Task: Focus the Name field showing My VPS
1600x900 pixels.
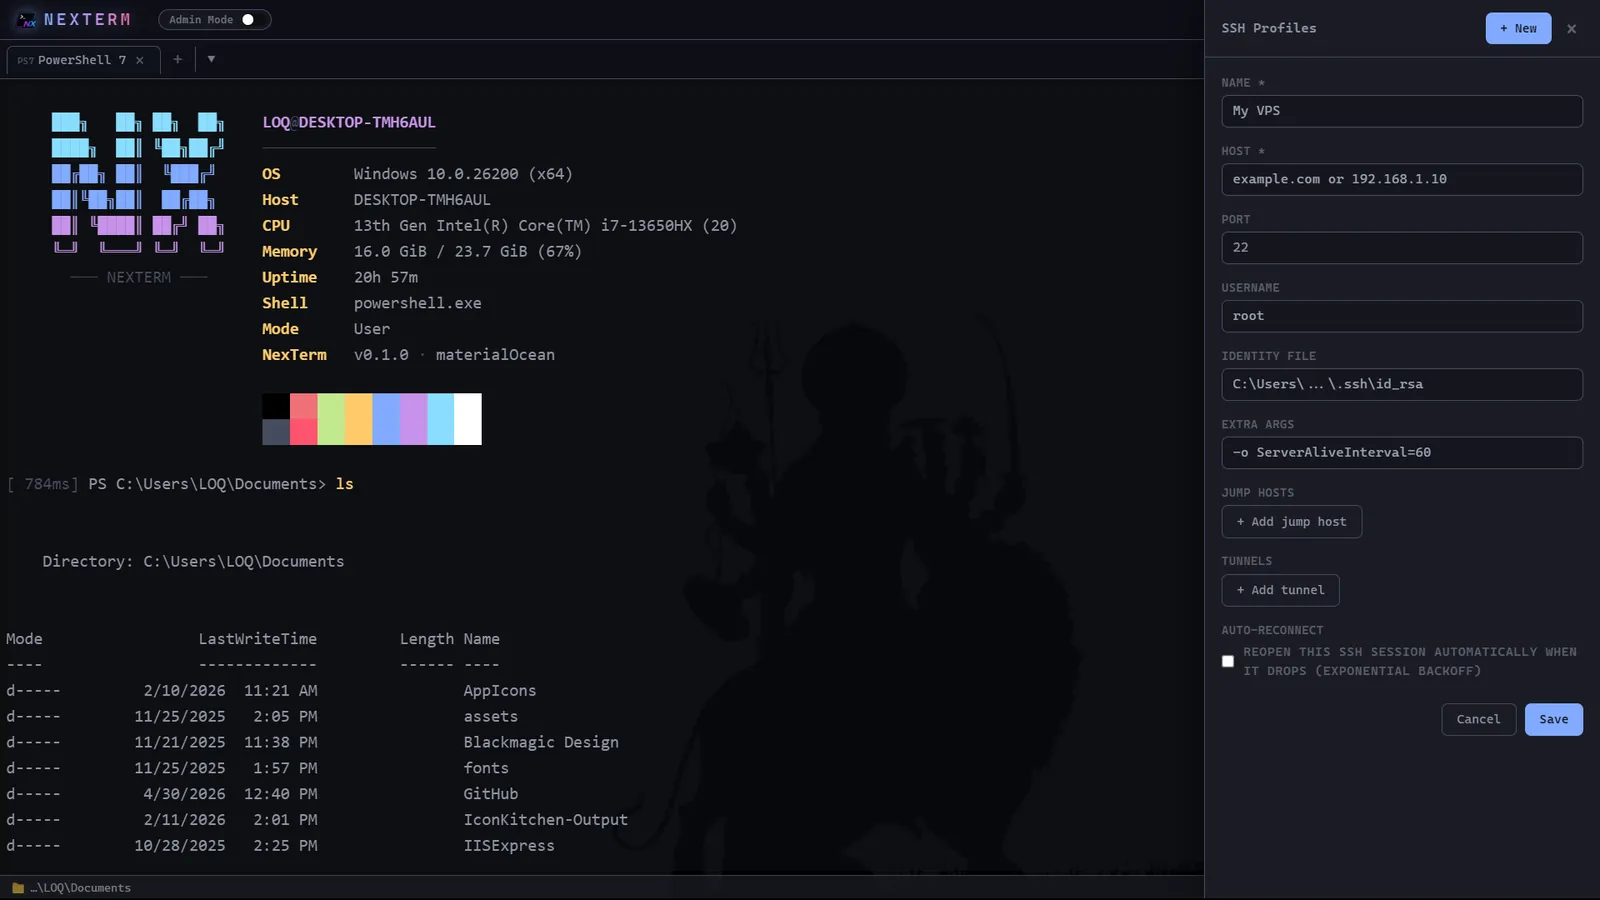Action: (1401, 111)
